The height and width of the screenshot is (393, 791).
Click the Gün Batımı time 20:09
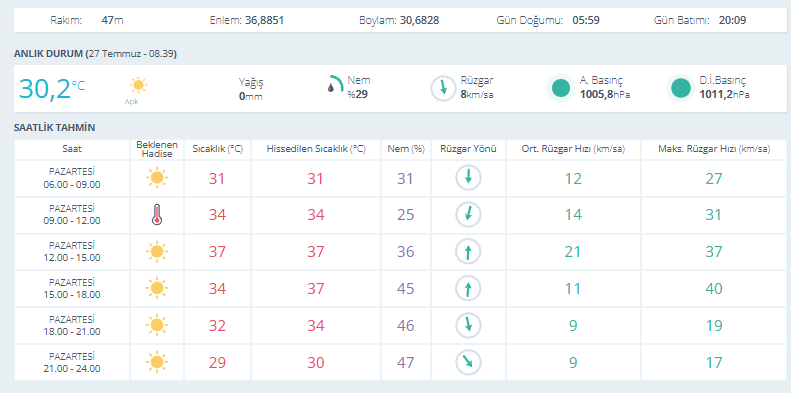[x=733, y=21]
